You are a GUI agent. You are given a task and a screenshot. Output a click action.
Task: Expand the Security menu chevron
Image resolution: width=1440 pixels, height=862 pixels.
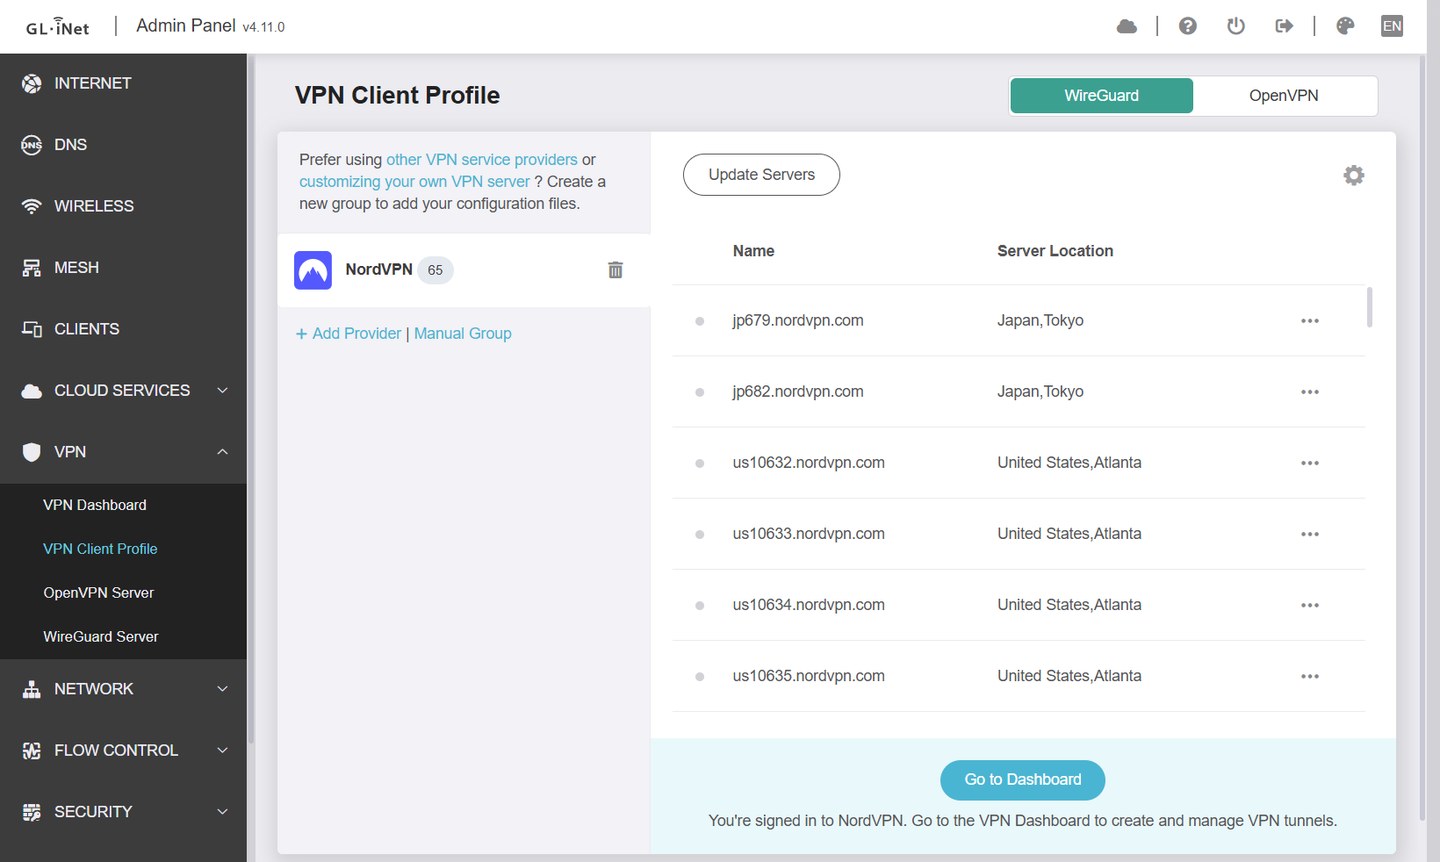pos(223,812)
